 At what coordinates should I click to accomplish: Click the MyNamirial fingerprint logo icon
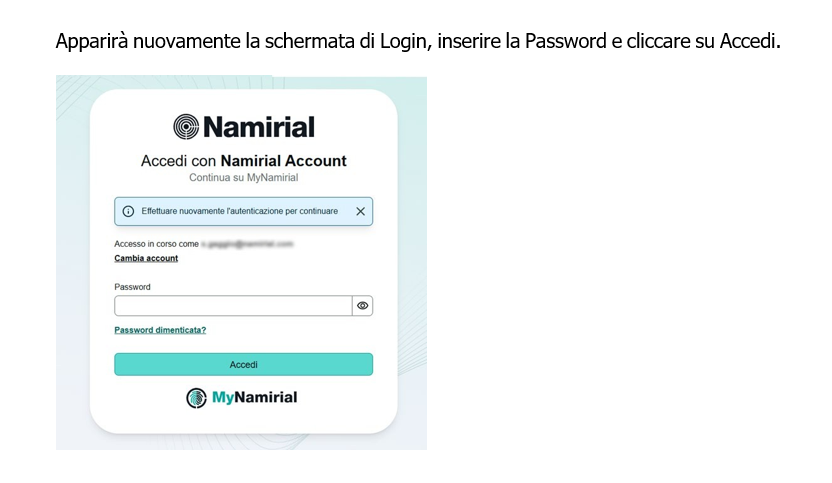(x=196, y=398)
